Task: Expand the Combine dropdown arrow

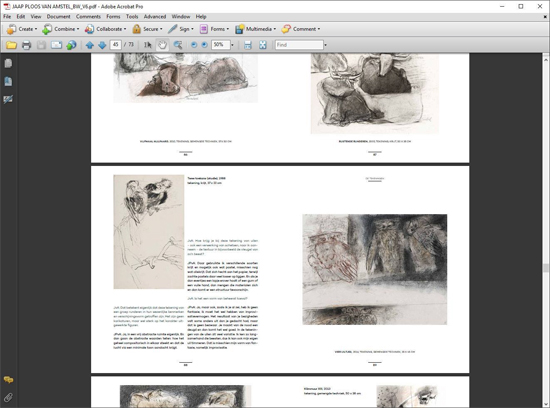Action: click(78, 29)
